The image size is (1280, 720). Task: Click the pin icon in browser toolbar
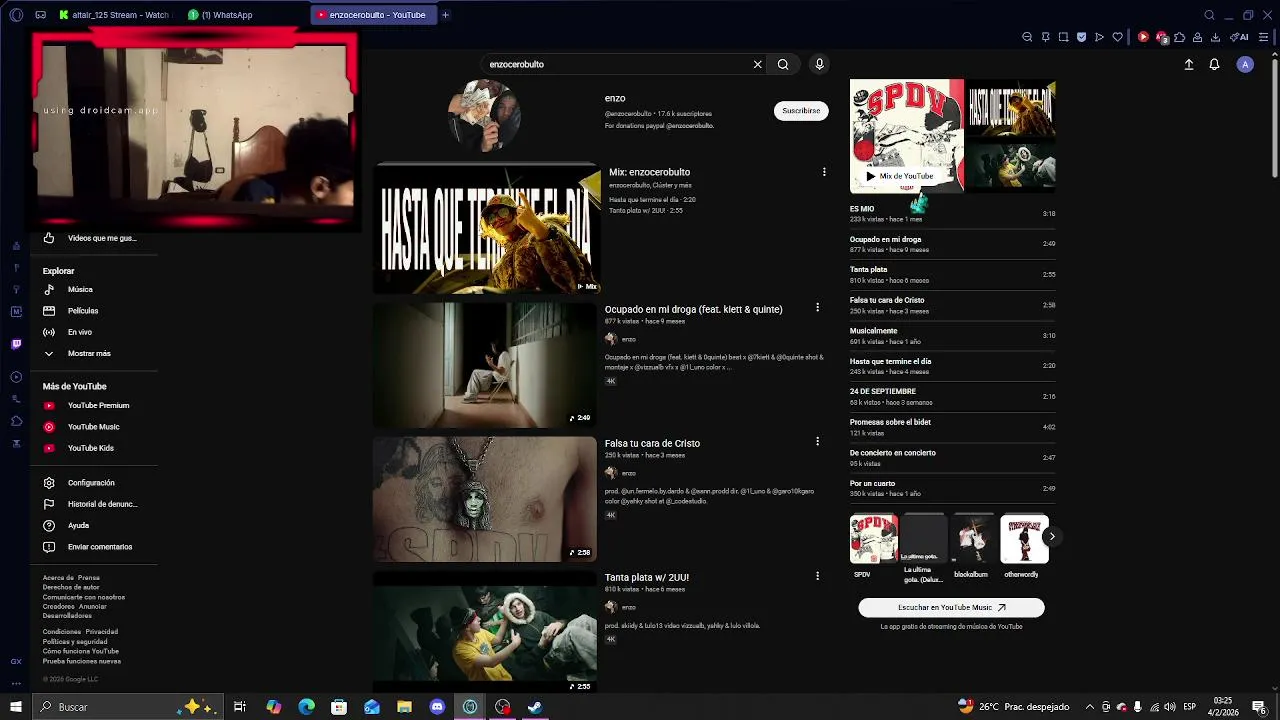pyautogui.click(x=1045, y=37)
